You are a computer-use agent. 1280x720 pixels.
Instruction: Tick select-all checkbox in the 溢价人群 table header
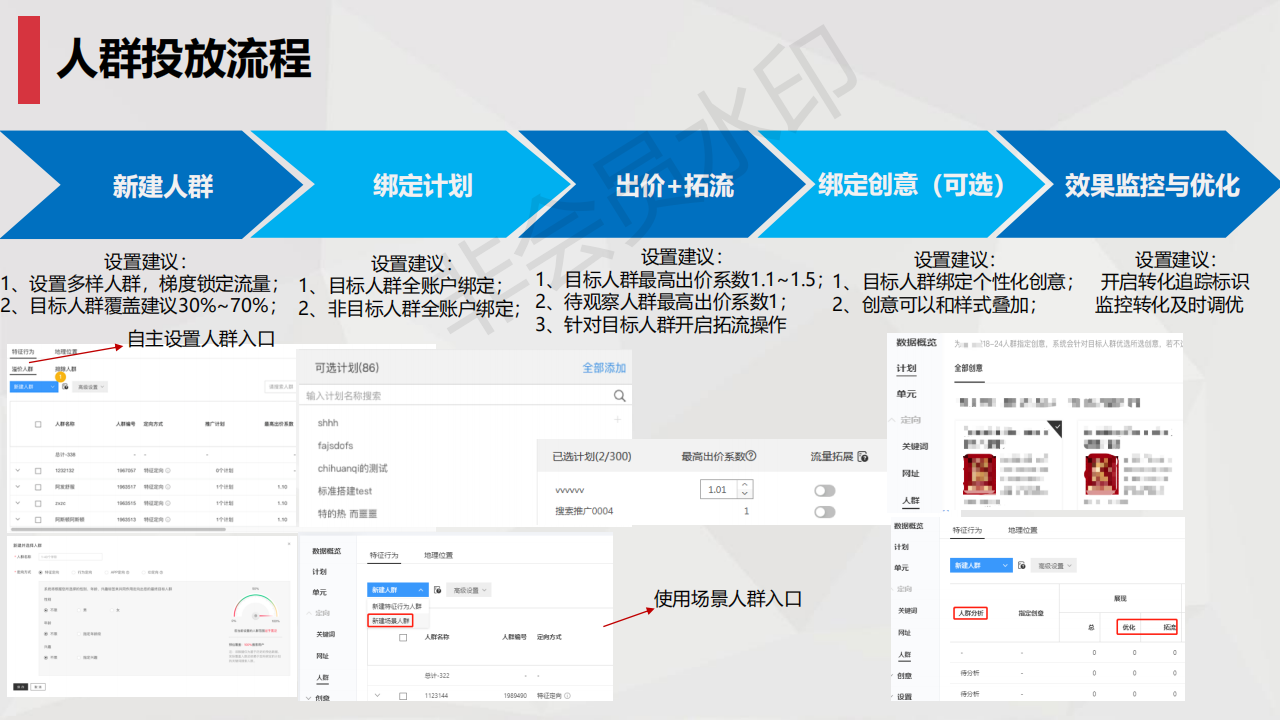click(x=38, y=424)
